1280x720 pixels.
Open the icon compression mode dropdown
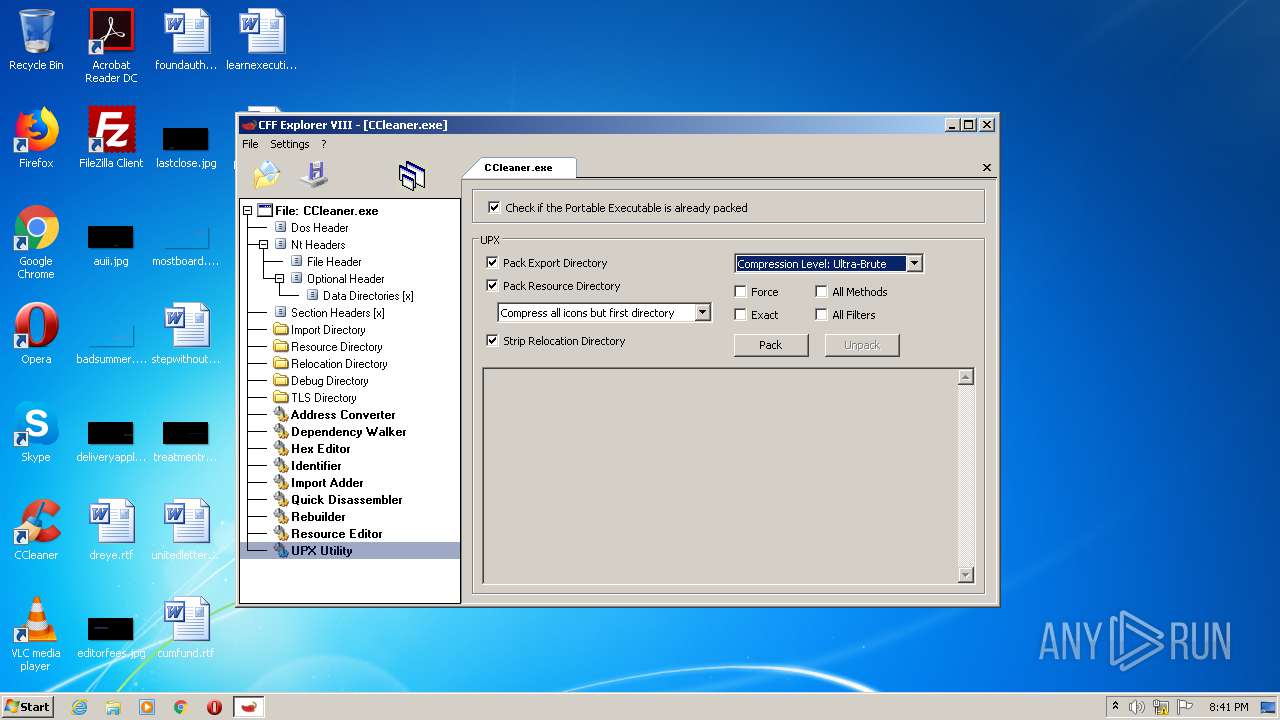pyautogui.click(x=702, y=313)
